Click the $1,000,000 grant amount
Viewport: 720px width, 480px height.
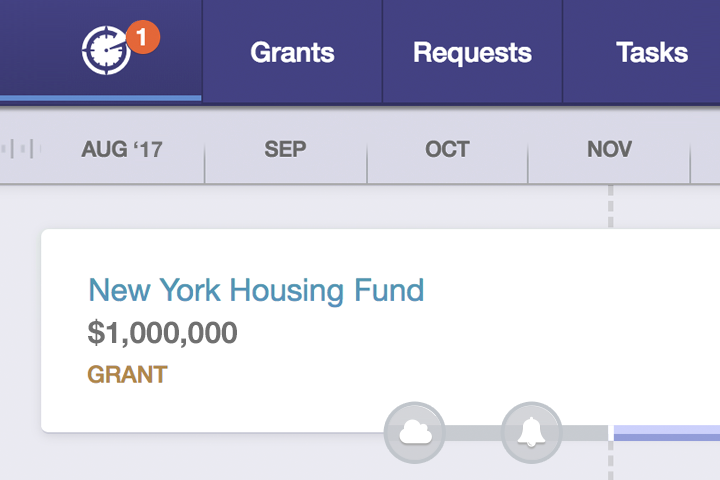click(x=162, y=332)
